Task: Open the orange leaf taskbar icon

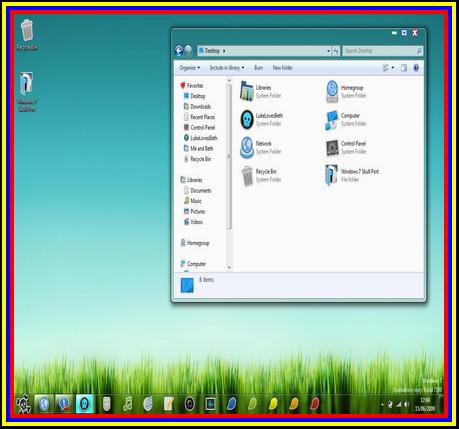Action: coord(294,404)
